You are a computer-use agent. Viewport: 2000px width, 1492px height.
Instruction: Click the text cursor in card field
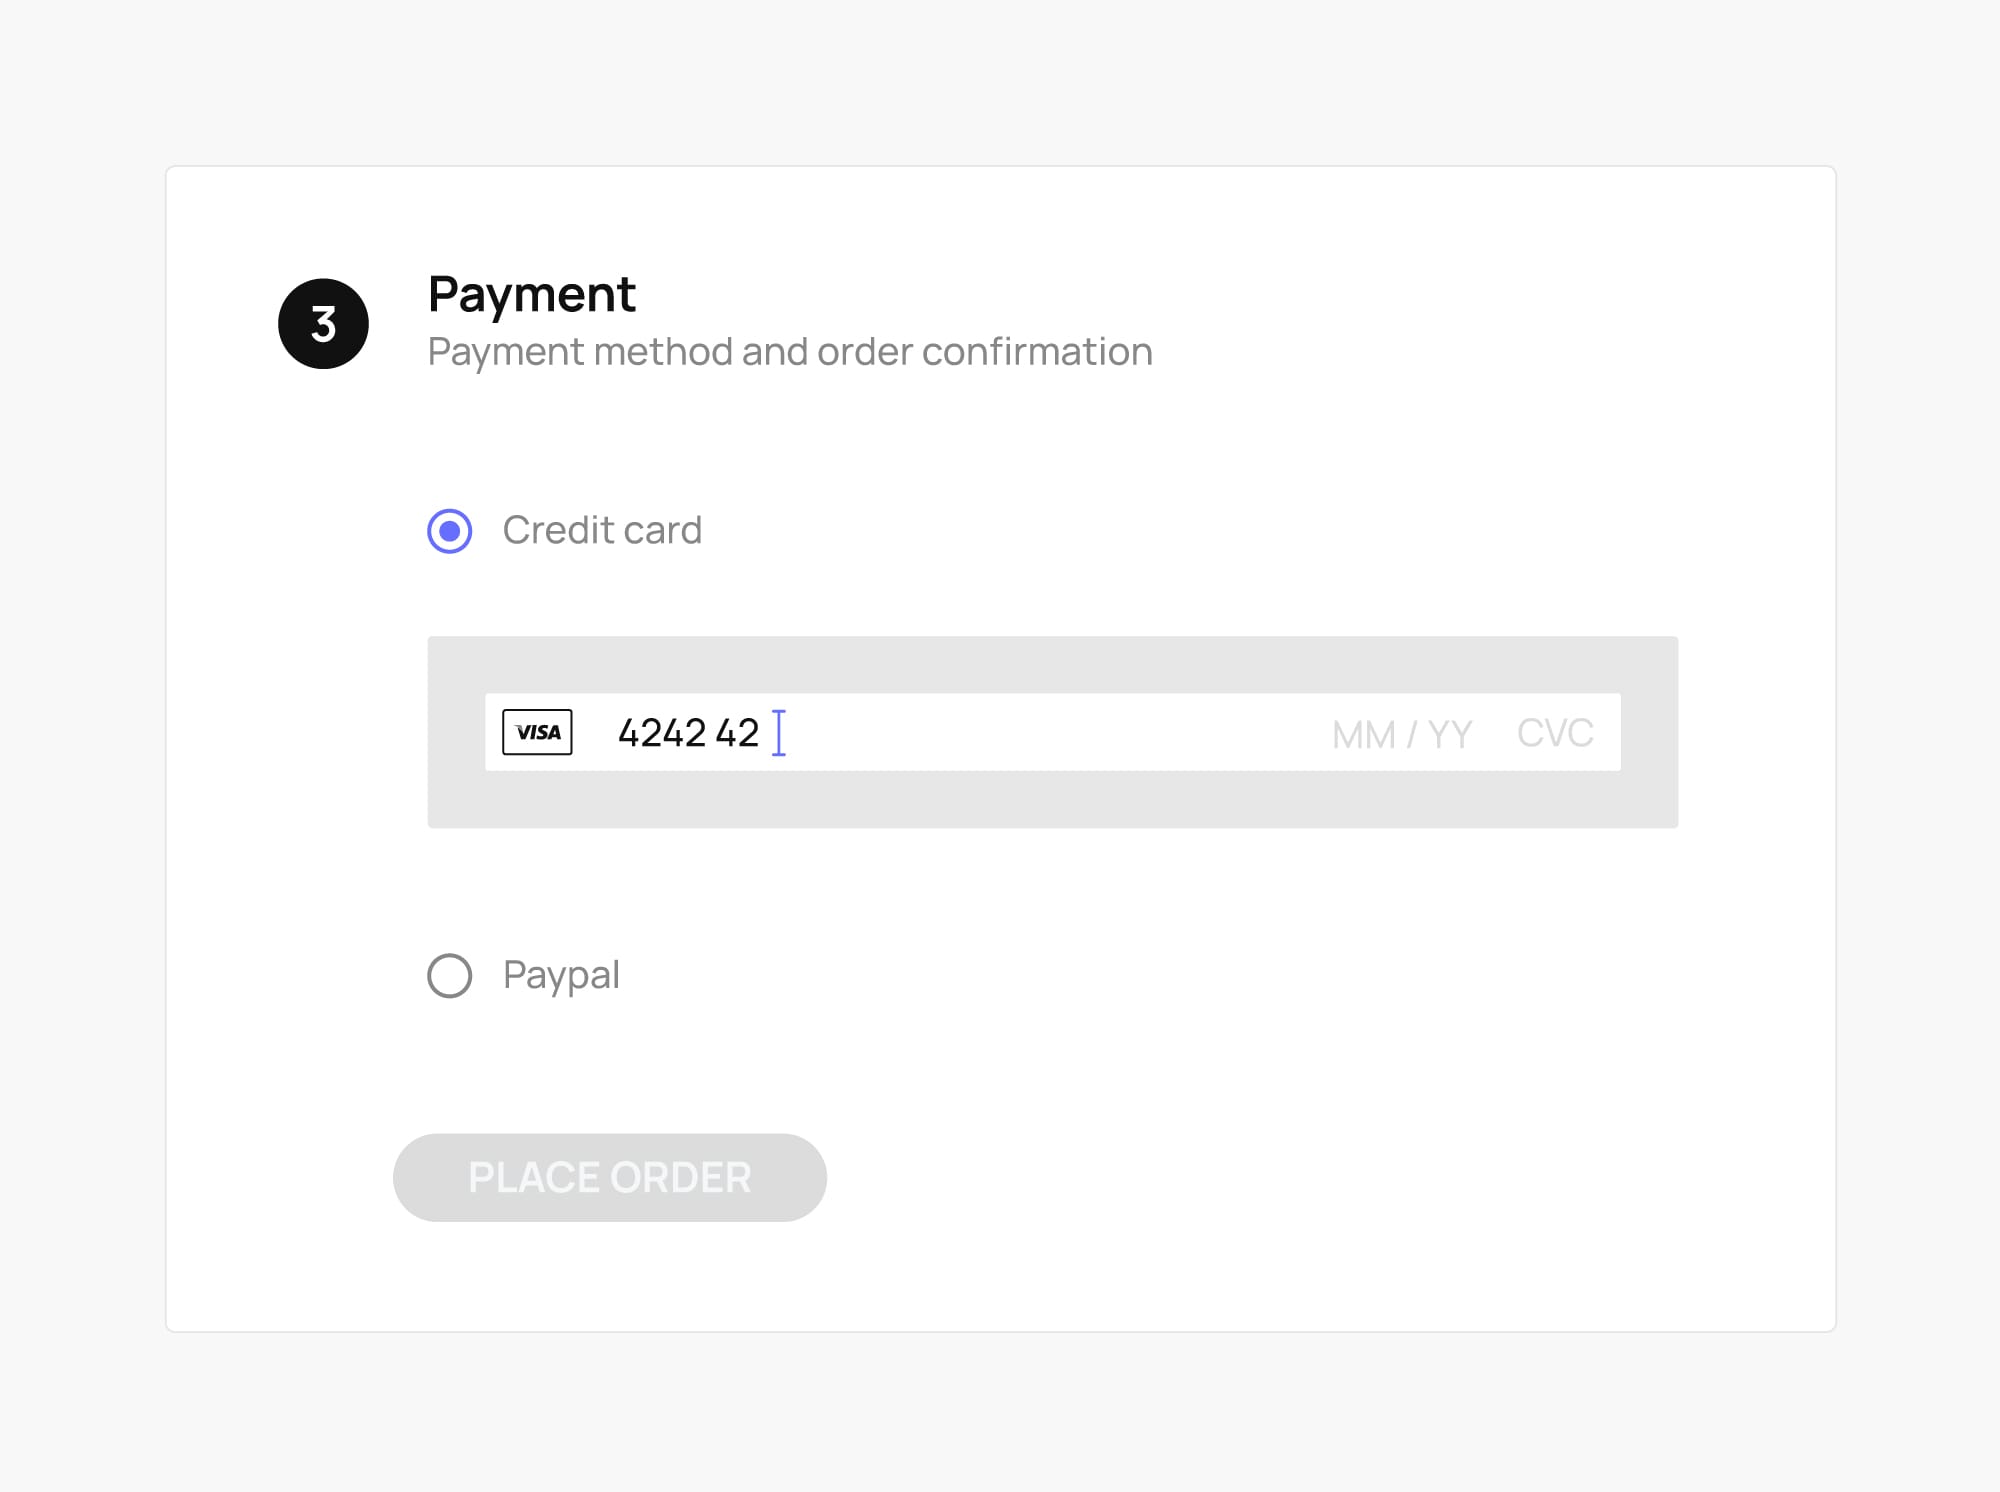780,732
